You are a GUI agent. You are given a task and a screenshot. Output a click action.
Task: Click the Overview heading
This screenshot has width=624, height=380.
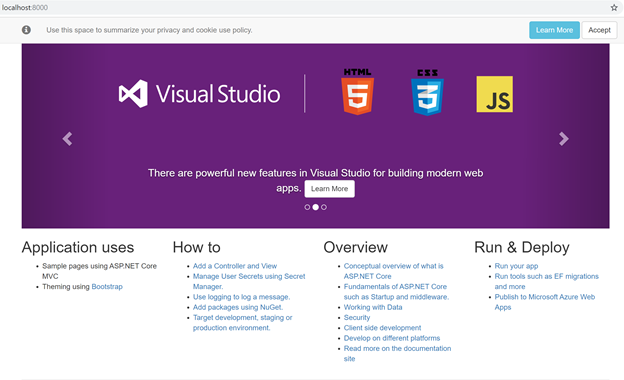[x=355, y=247]
